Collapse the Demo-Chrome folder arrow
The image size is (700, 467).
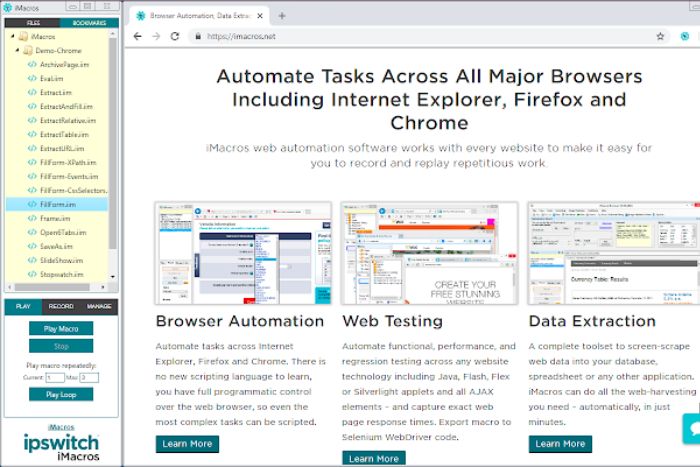(x=20, y=50)
